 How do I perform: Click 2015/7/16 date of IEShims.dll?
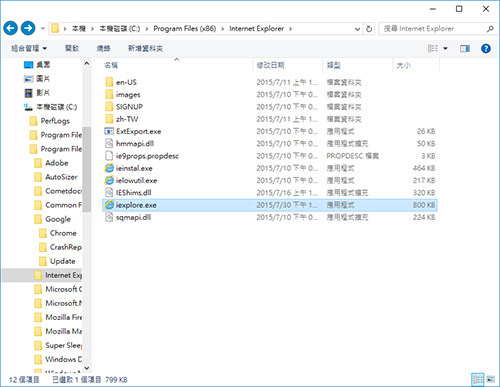coord(287,193)
